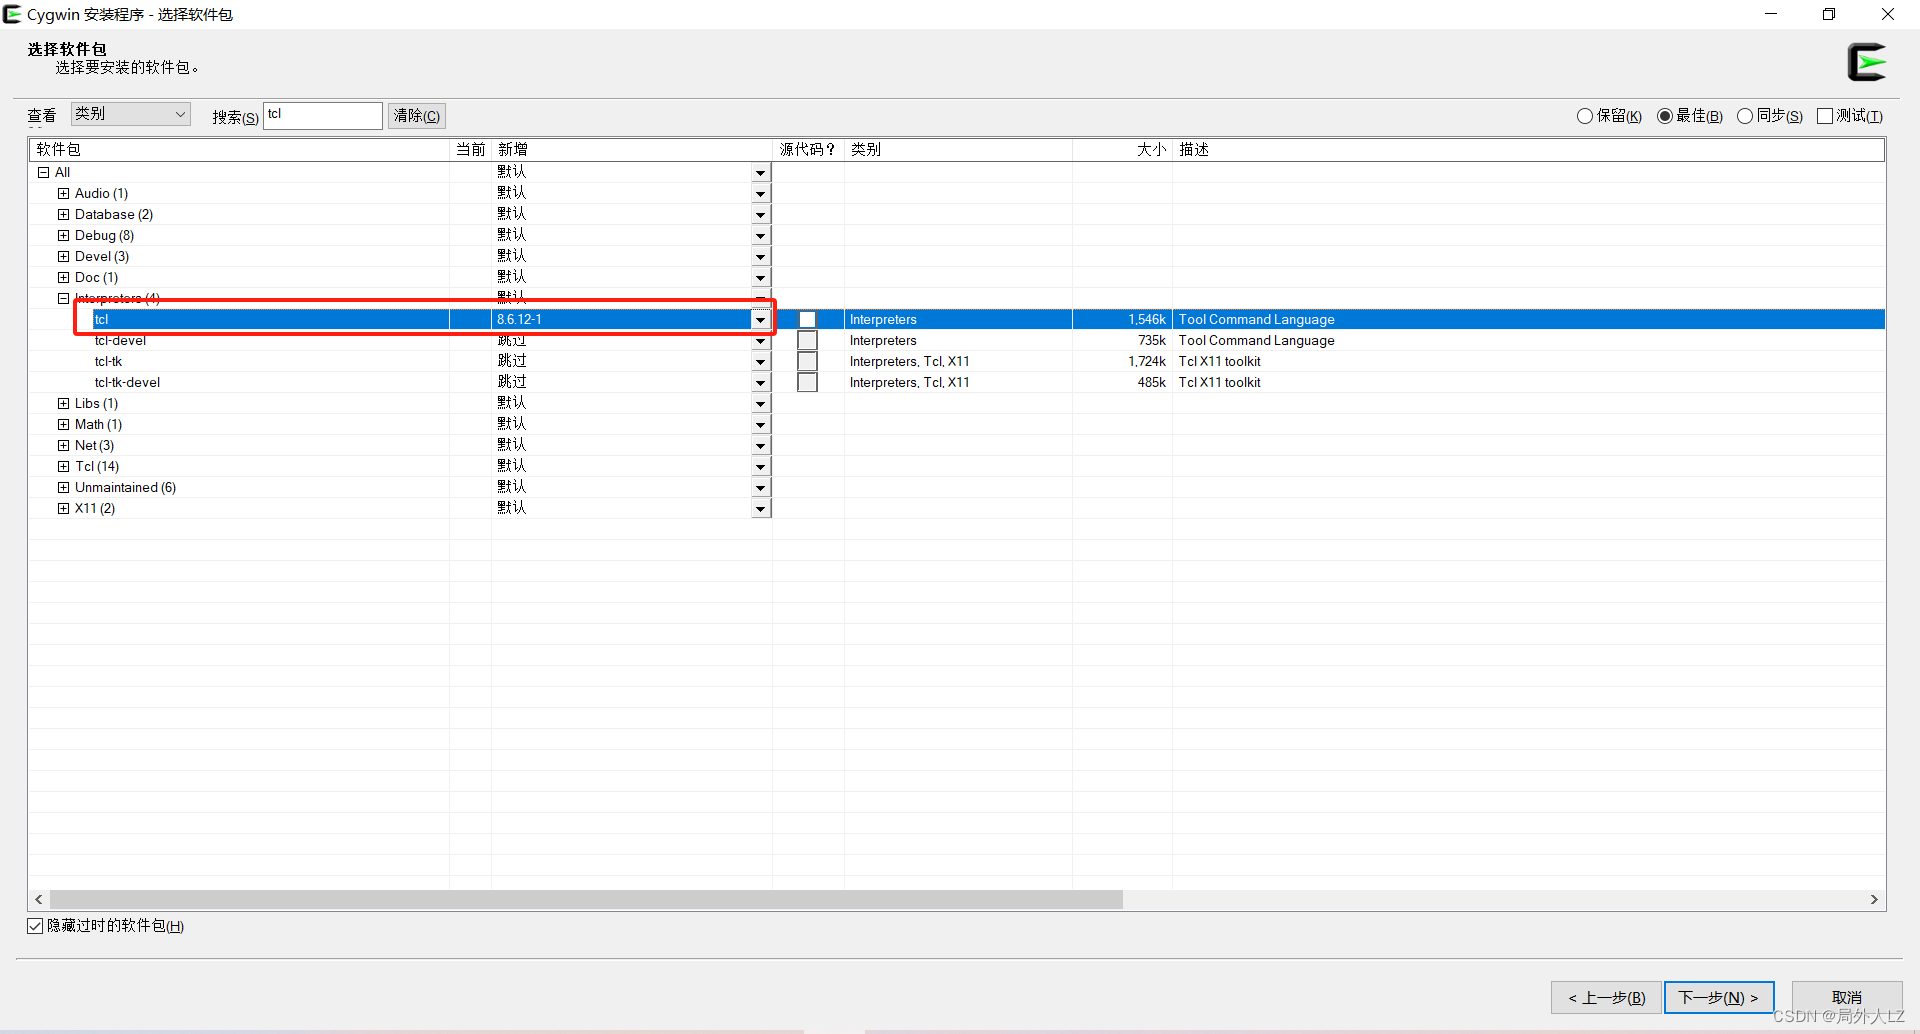The height and width of the screenshot is (1034, 1920).
Task: Collapse the Interpreters (4) category
Action: coord(64,299)
